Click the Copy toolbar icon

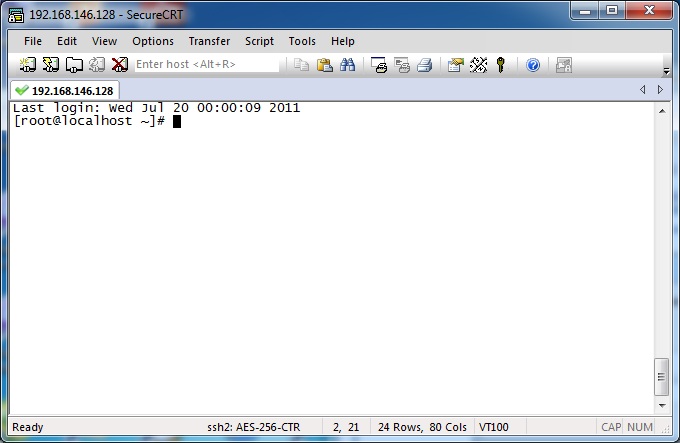[x=301, y=65]
